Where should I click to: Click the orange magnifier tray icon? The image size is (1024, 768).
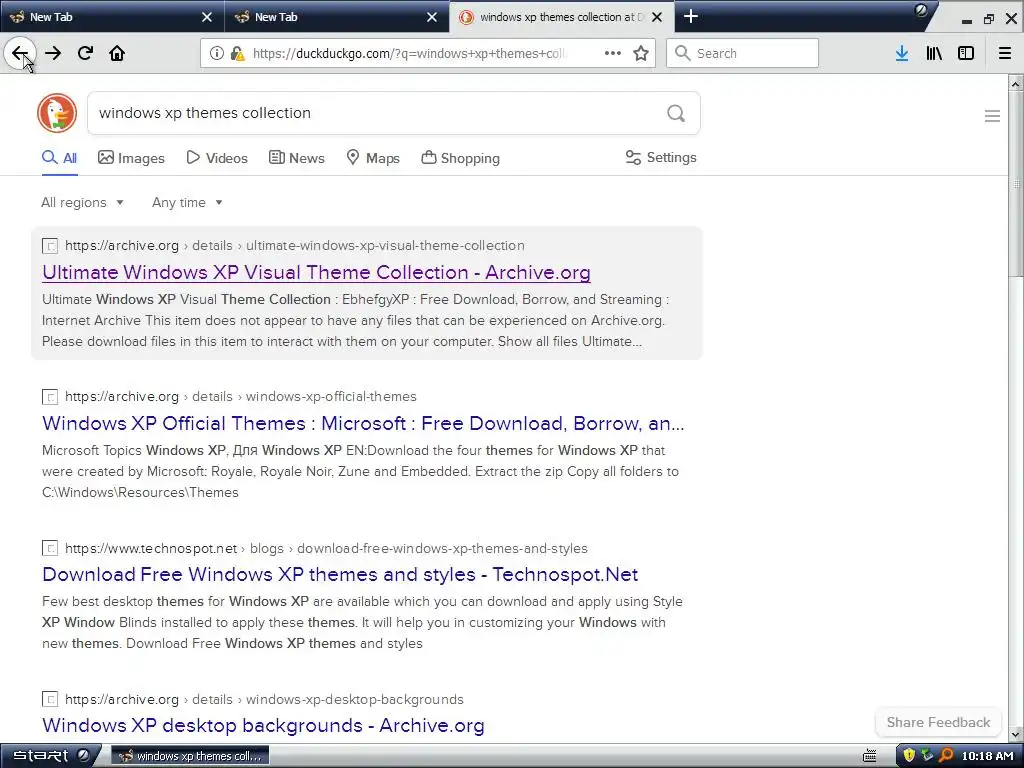pos(946,756)
